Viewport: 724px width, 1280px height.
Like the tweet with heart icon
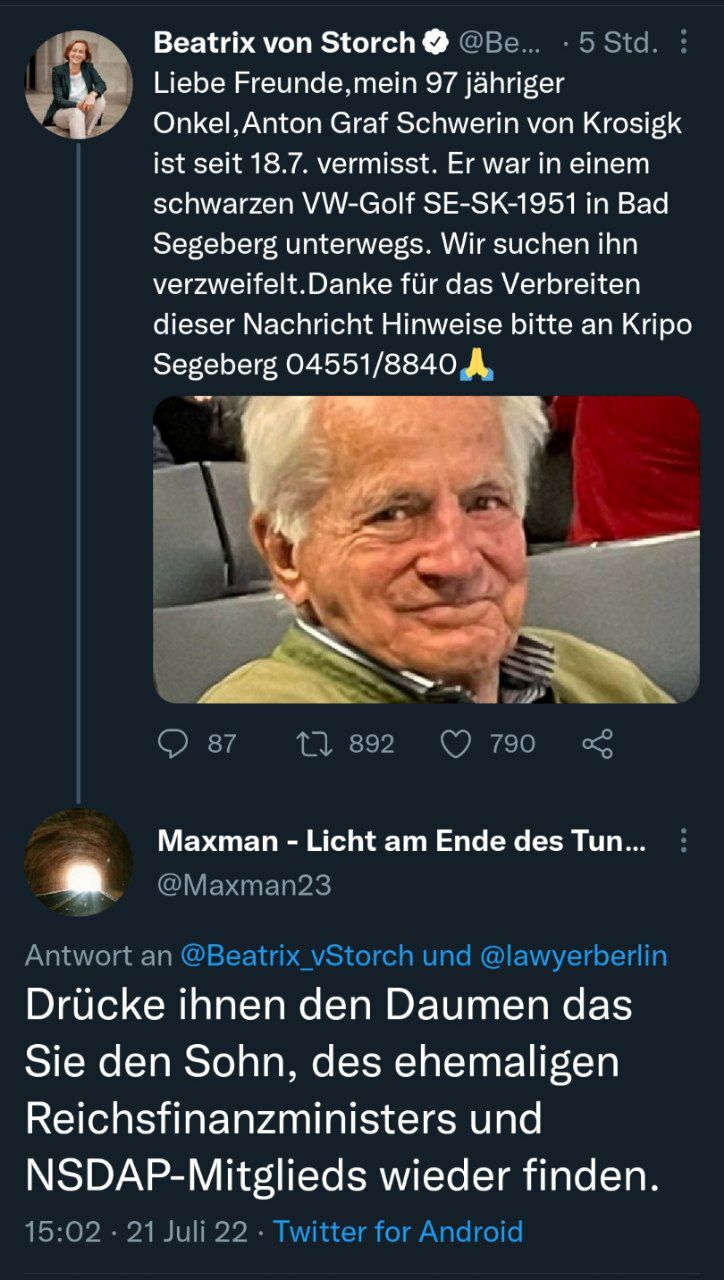click(456, 743)
